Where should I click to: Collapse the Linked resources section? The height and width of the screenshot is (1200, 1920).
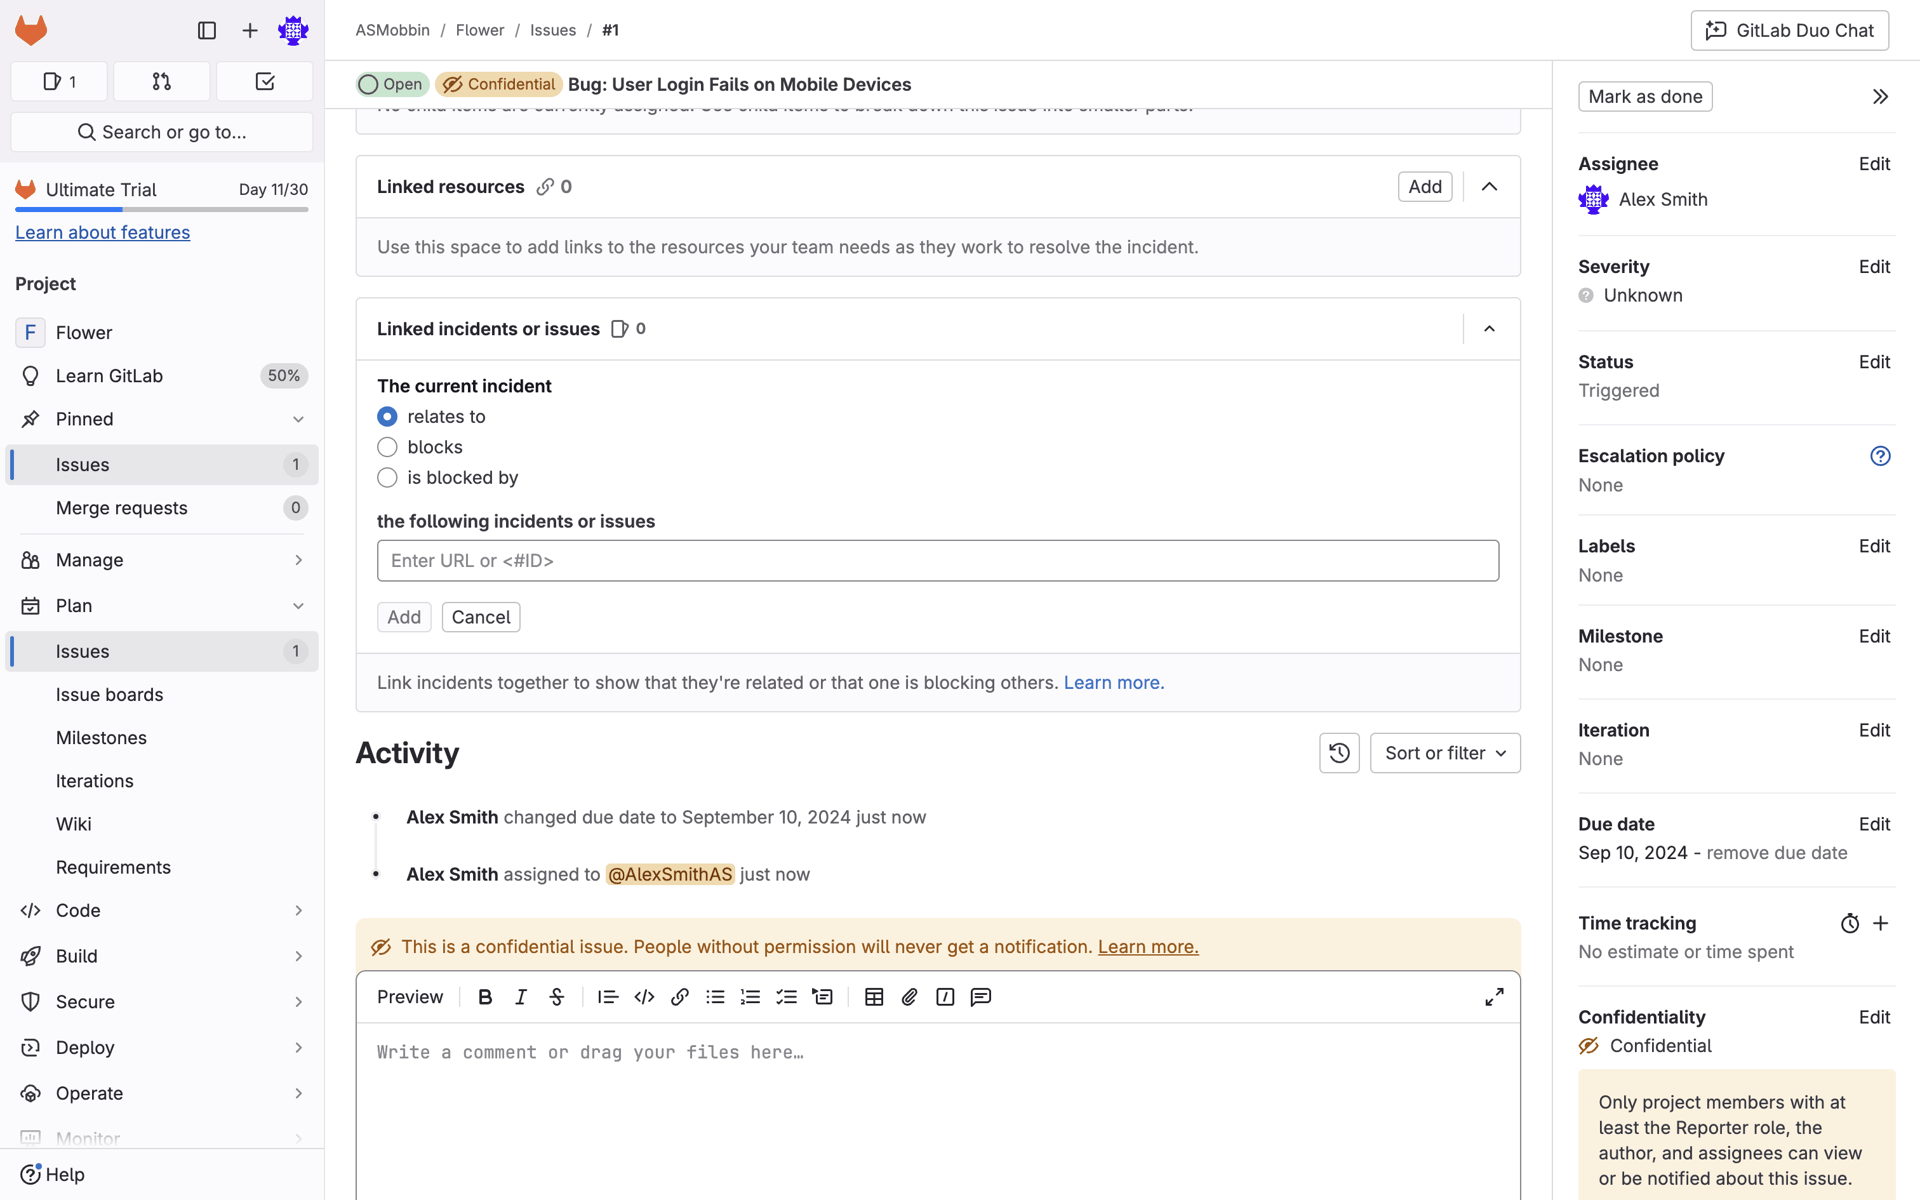[x=1489, y=187]
